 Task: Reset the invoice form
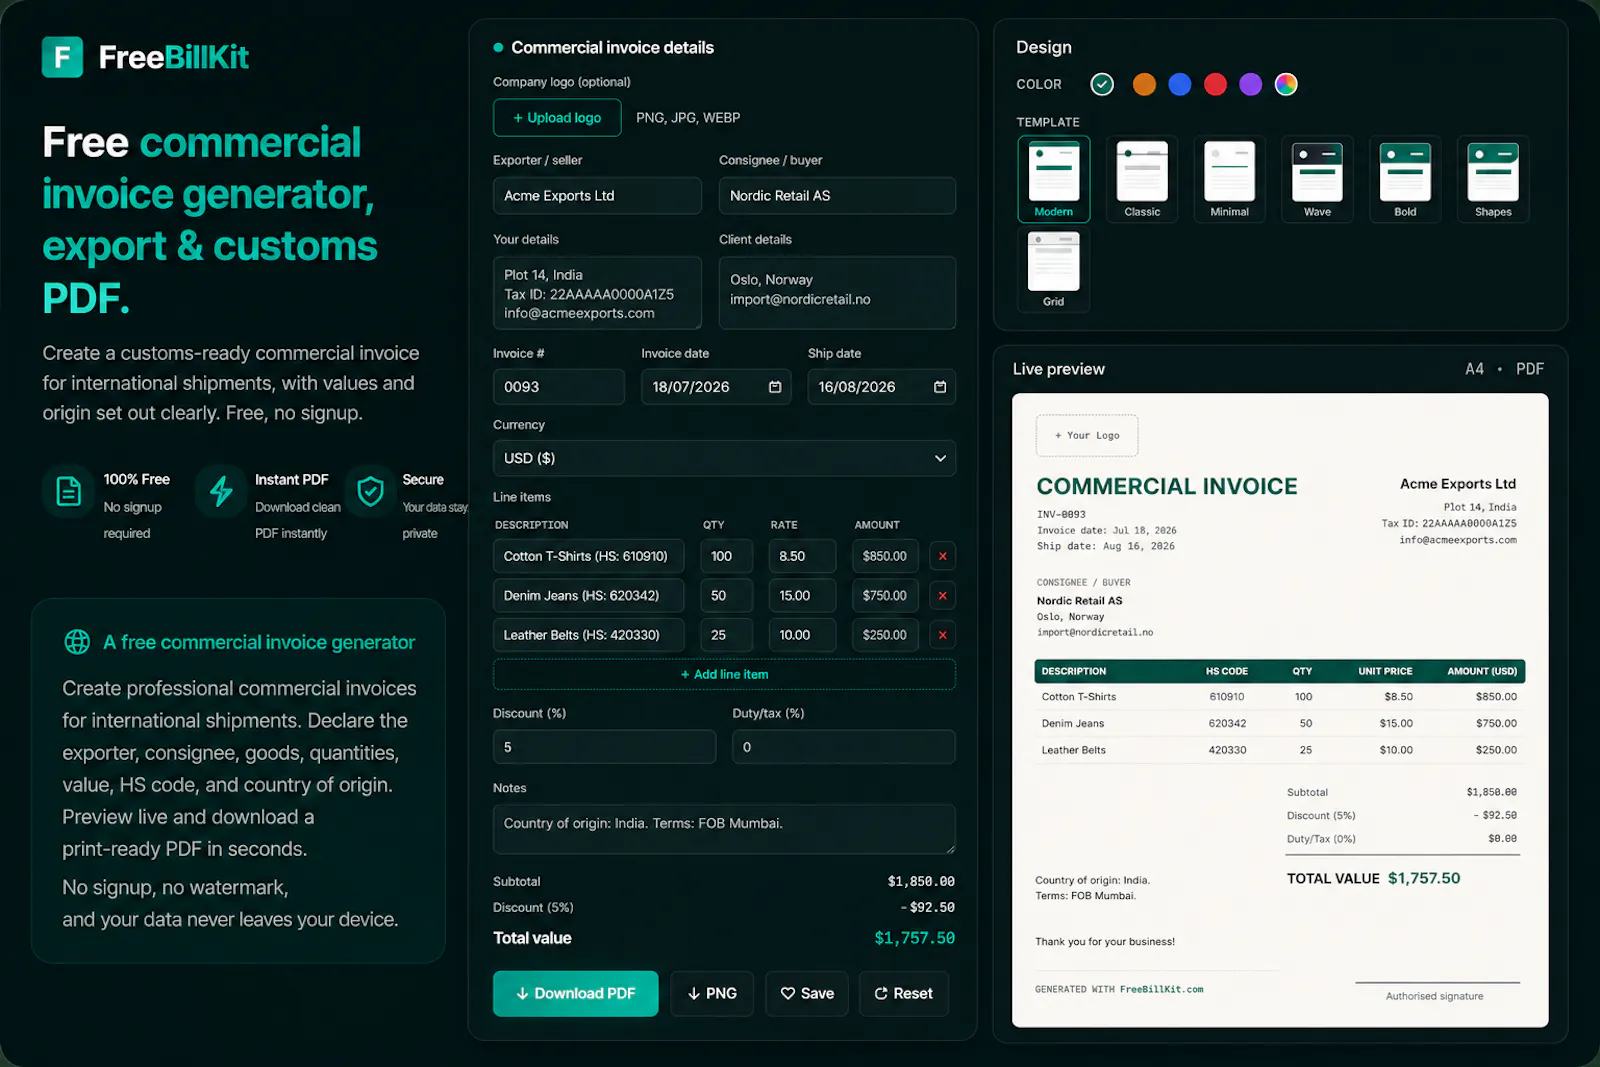904,993
